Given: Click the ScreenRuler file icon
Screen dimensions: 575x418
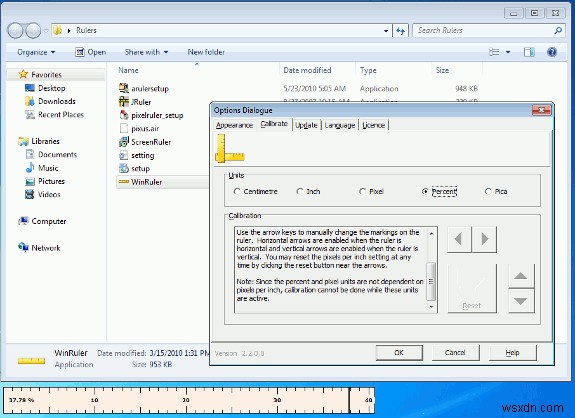Looking at the screenshot, I should 124,142.
